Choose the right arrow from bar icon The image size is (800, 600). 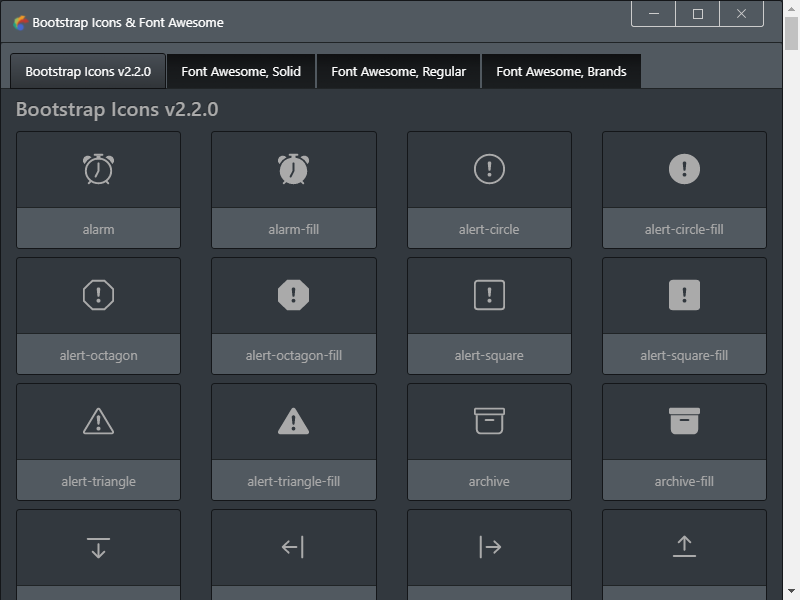(490, 547)
